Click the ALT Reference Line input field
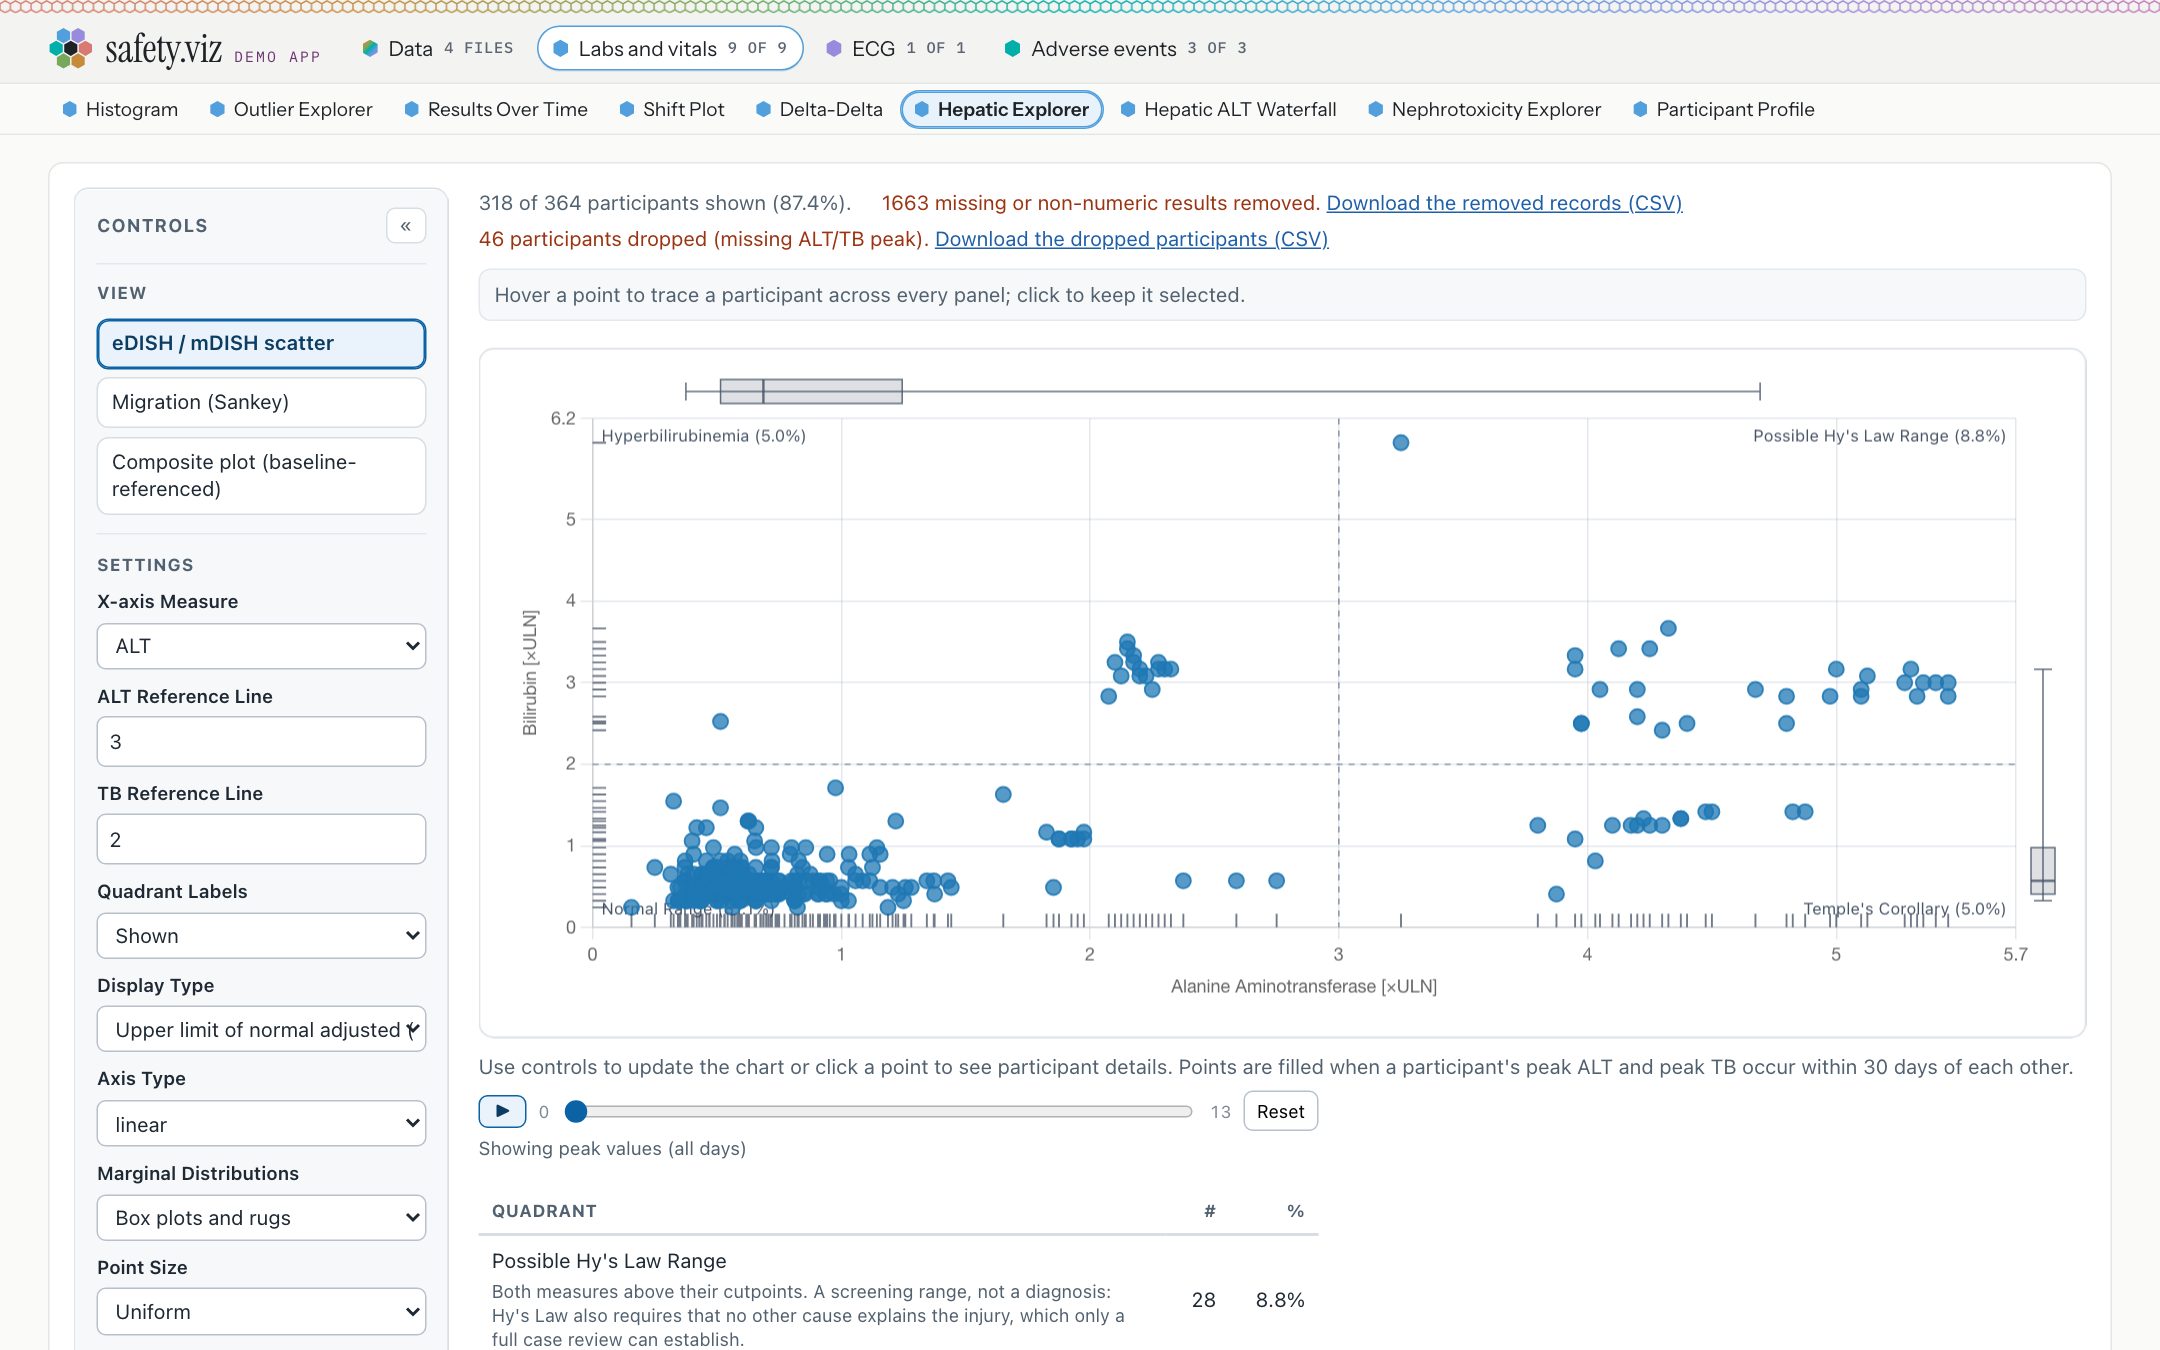 click(261, 742)
